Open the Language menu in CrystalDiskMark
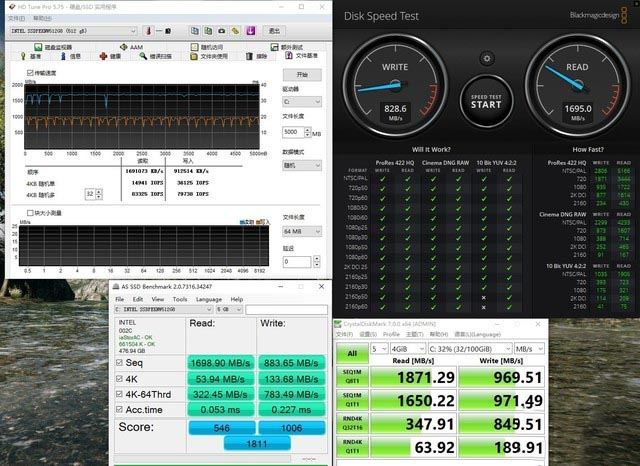This screenshot has width=640, height=466. click(x=478, y=334)
